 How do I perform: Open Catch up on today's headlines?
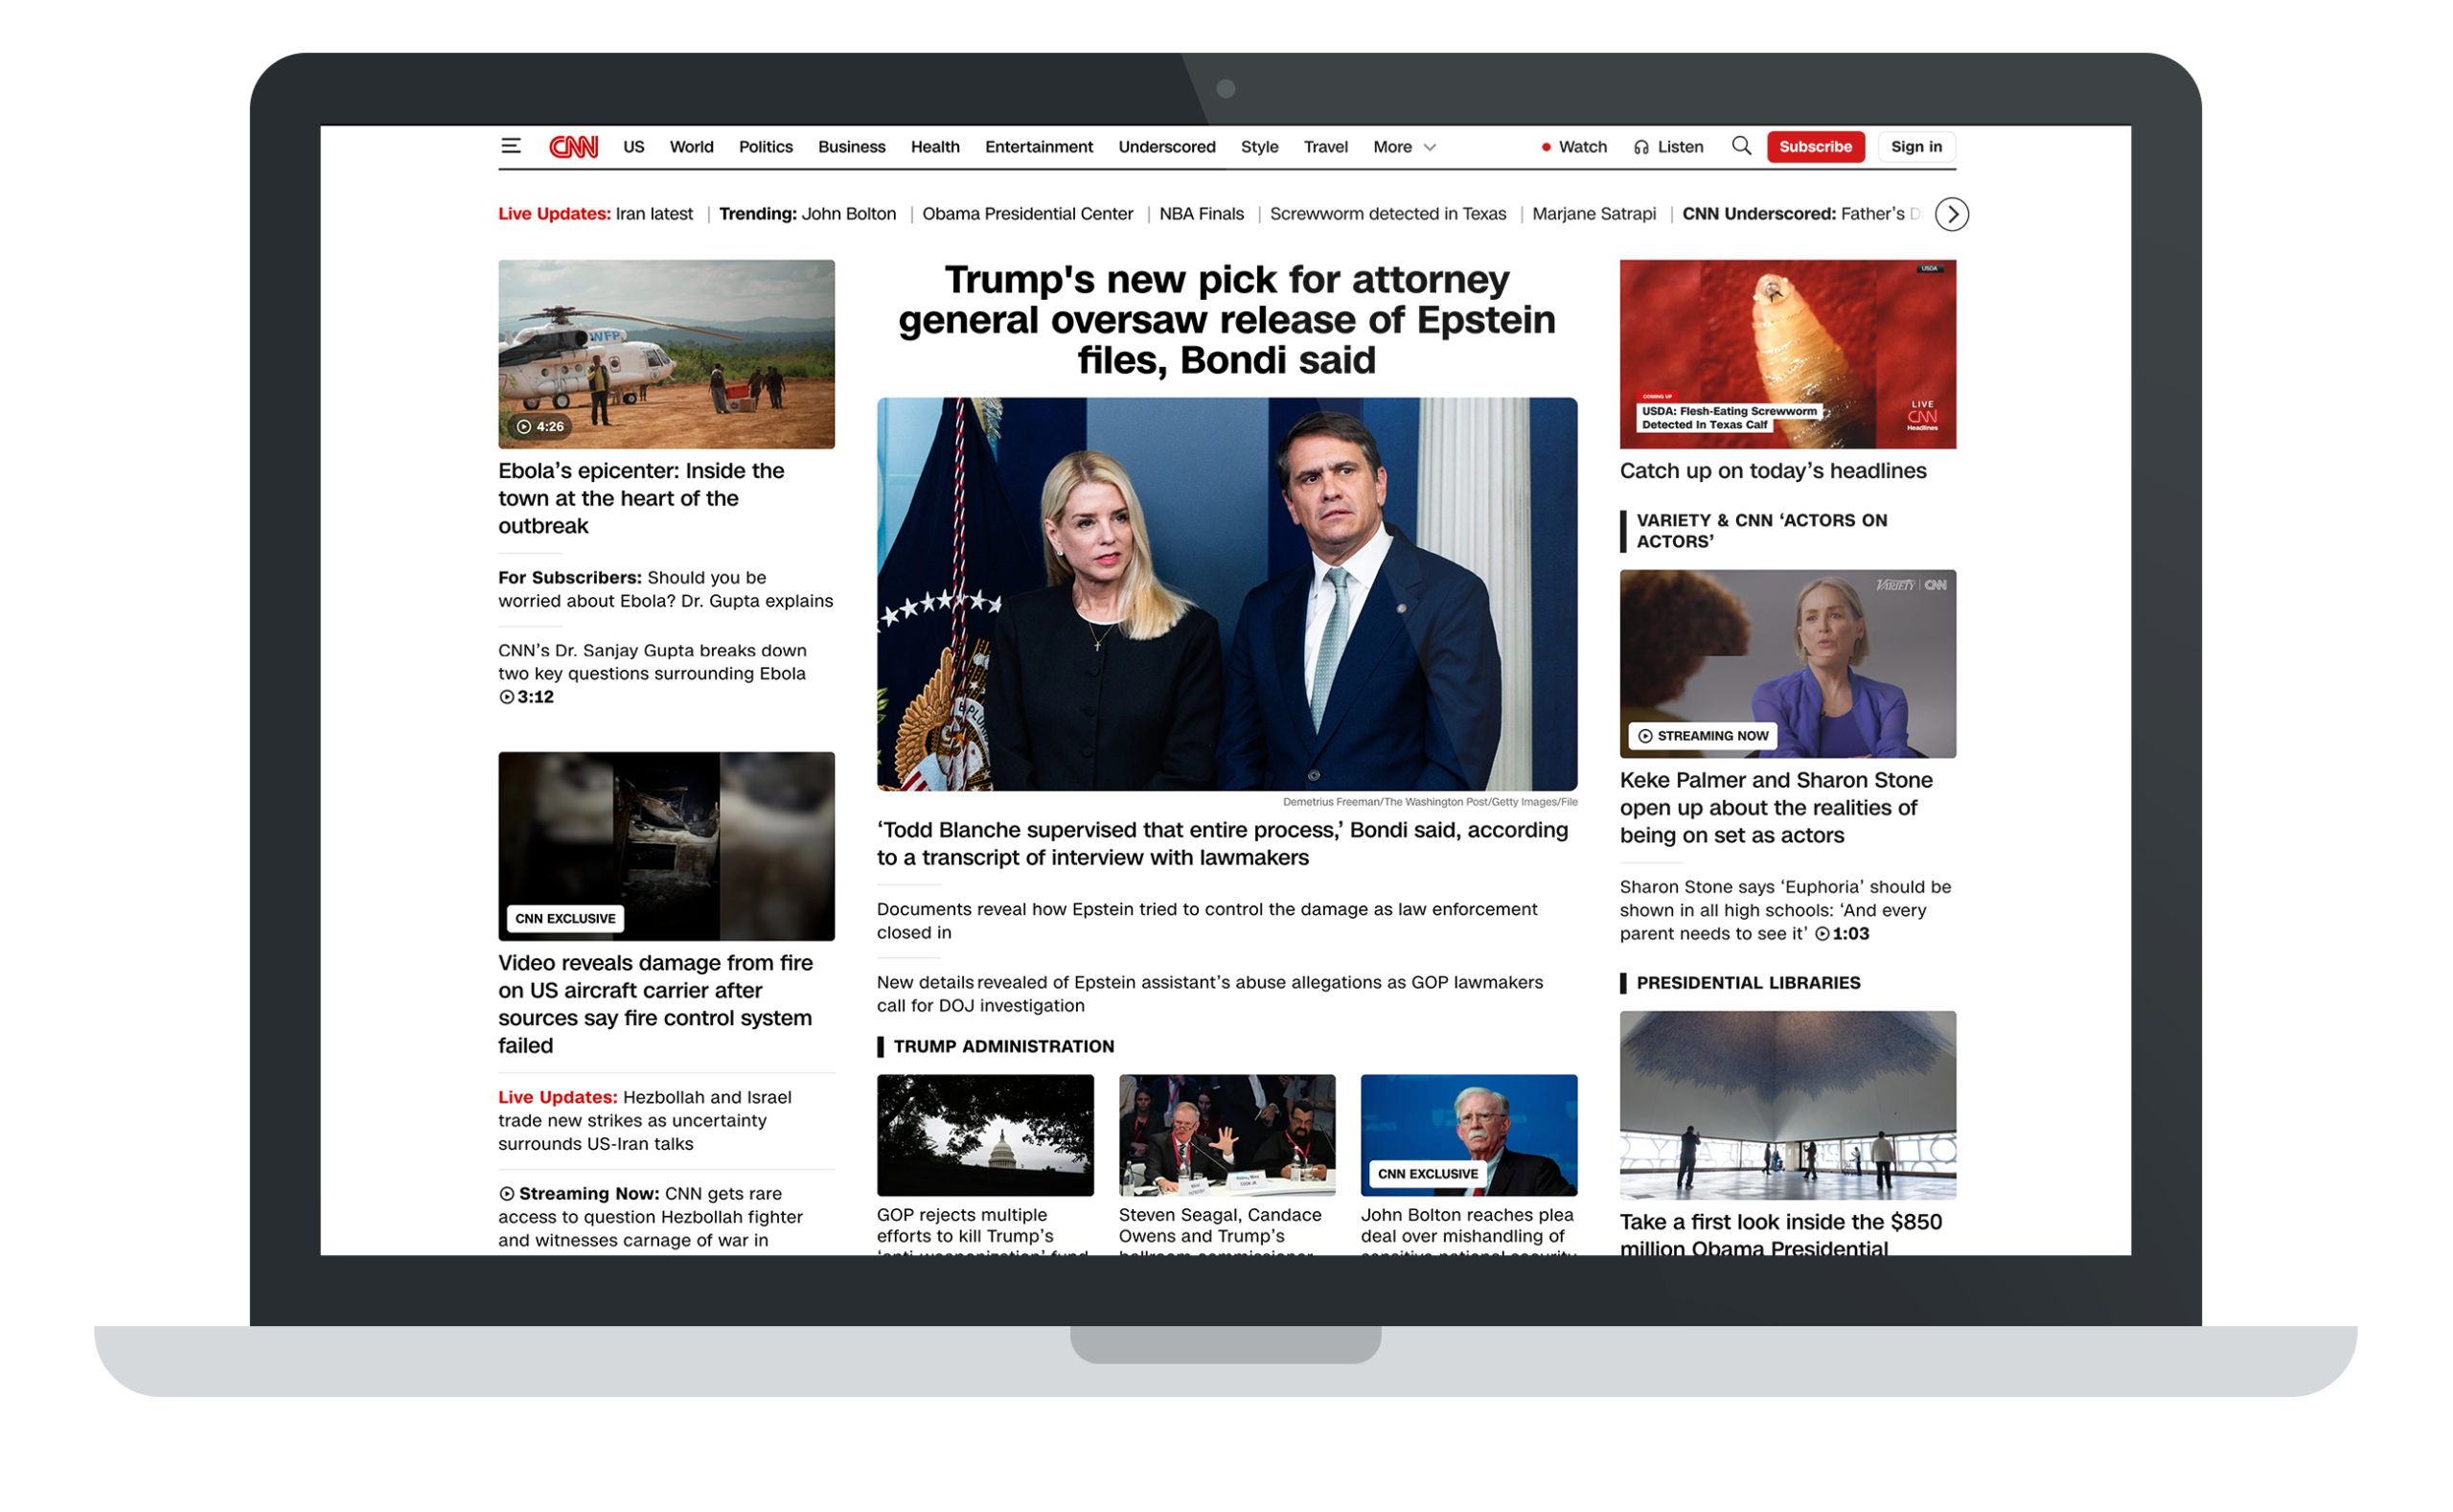1773,471
